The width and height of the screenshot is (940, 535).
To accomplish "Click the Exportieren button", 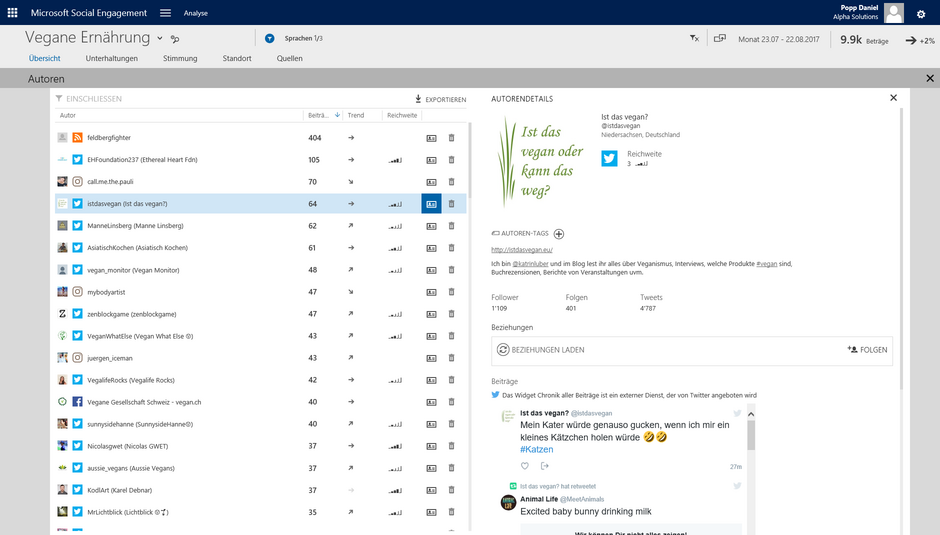I will 441,99.
